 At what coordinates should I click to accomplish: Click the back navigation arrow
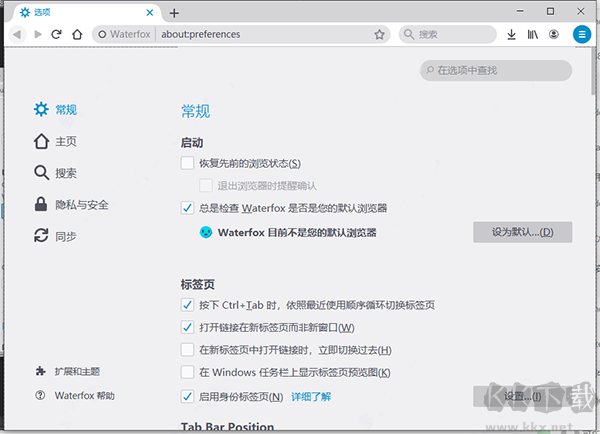tap(18, 34)
